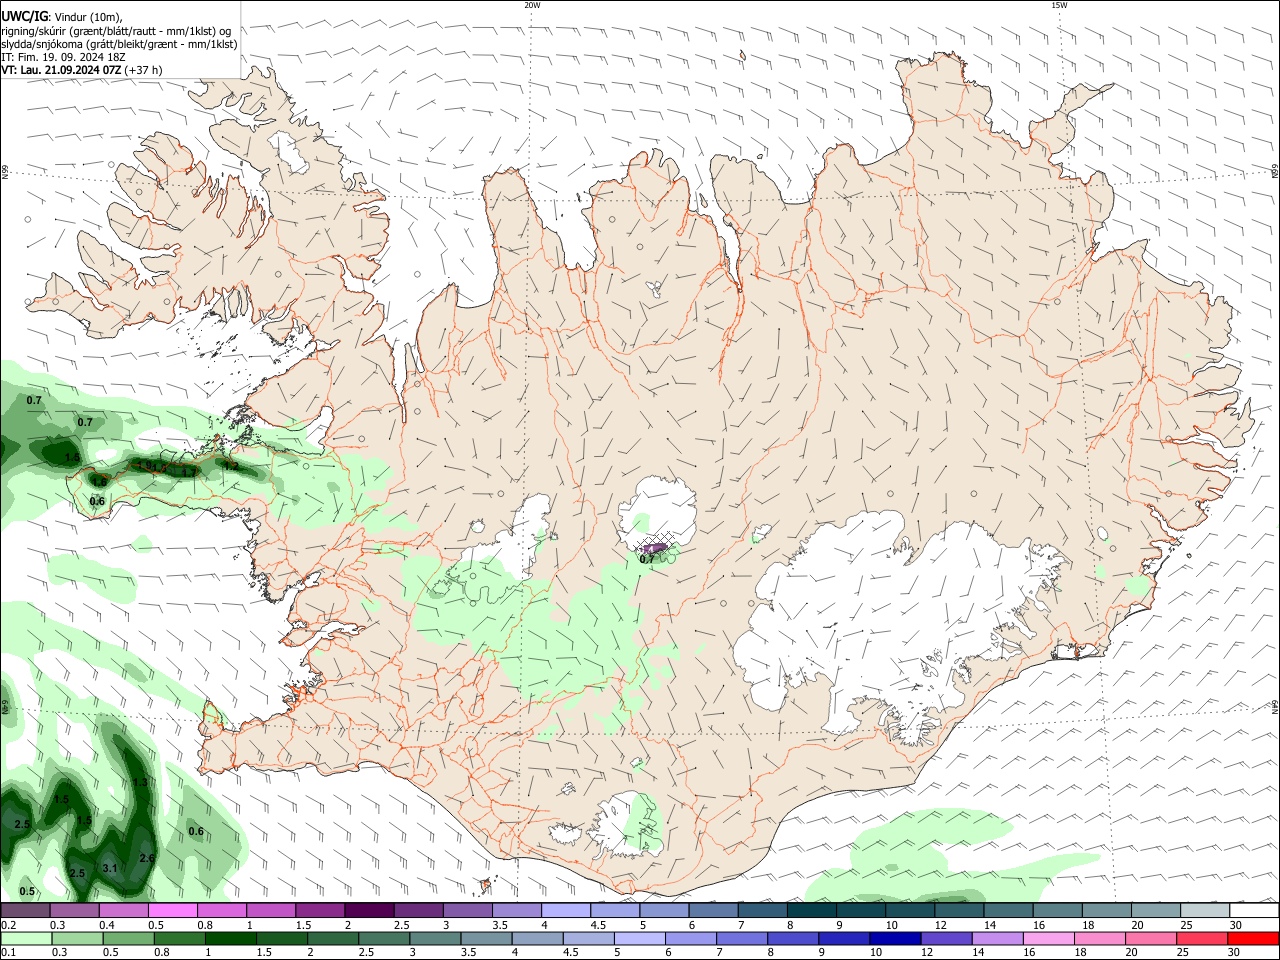Click the '15W' longitude label

click(1059, 5)
